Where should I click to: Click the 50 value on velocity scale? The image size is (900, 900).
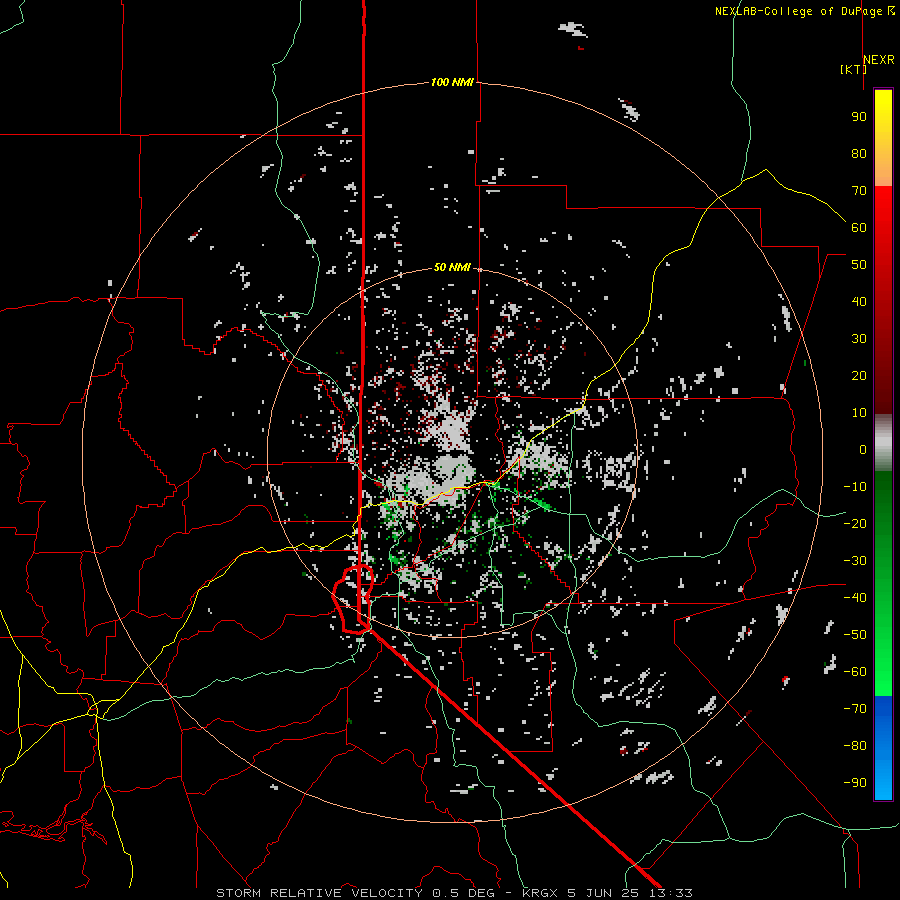point(859,265)
